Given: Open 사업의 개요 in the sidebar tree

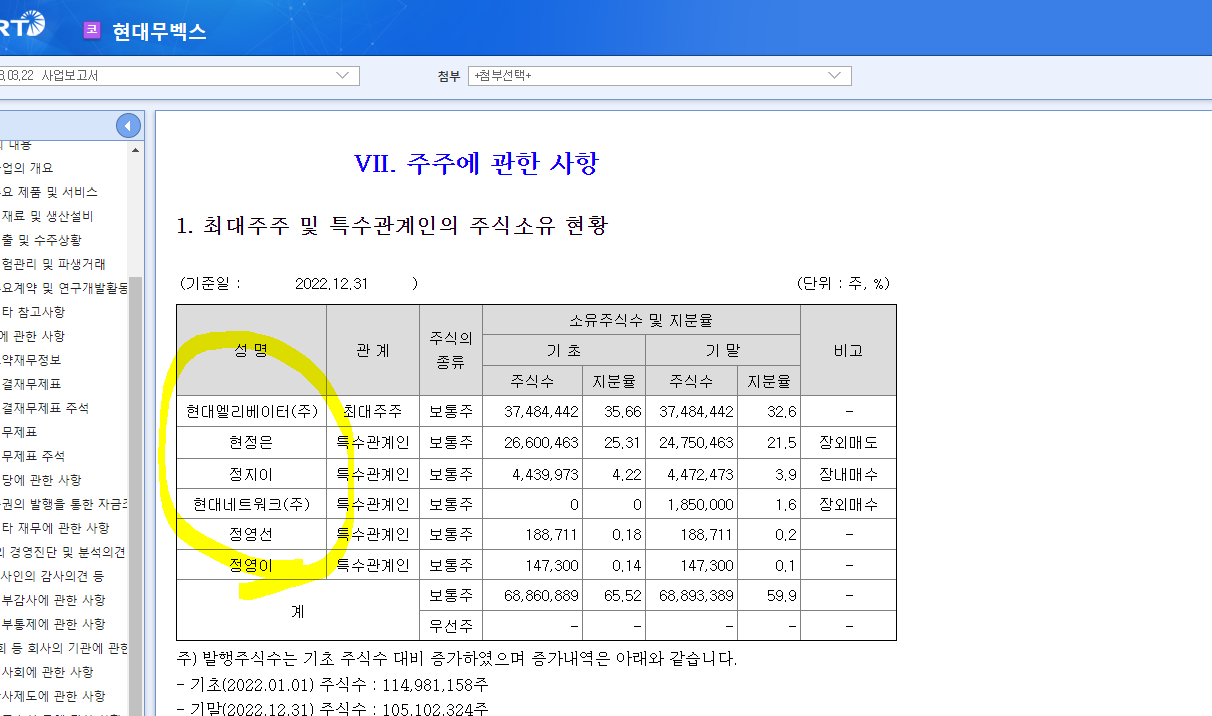Looking at the screenshot, I should [x=28, y=168].
